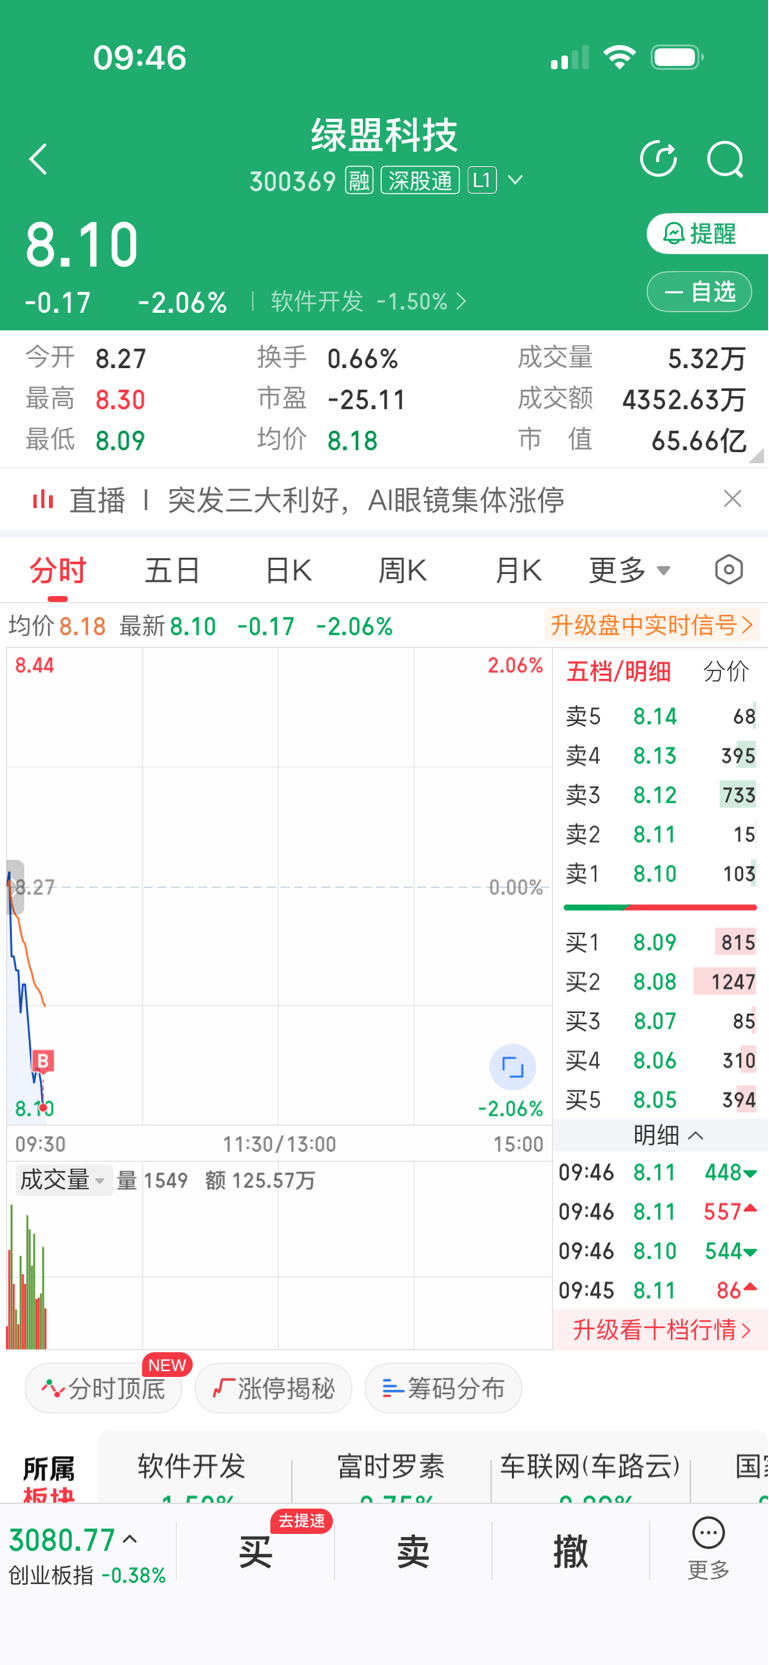Tap the 买 buy button
The height and width of the screenshot is (1665, 769).
coord(256,1553)
